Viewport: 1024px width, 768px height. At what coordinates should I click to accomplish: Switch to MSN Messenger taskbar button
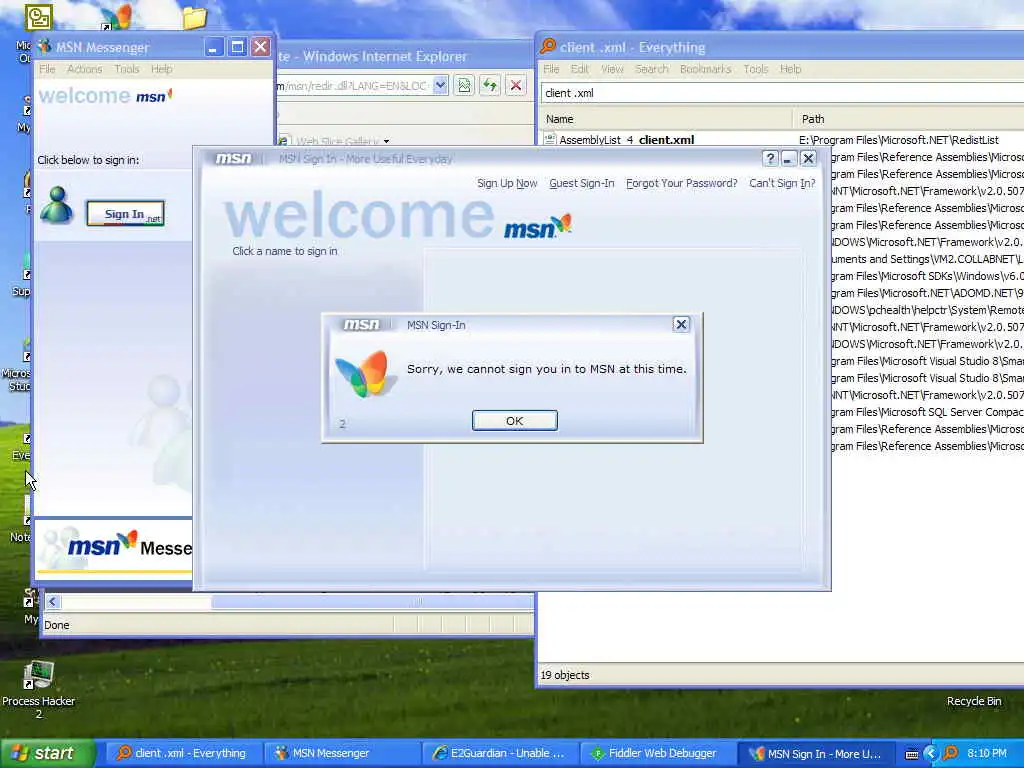pyautogui.click(x=340, y=753)
